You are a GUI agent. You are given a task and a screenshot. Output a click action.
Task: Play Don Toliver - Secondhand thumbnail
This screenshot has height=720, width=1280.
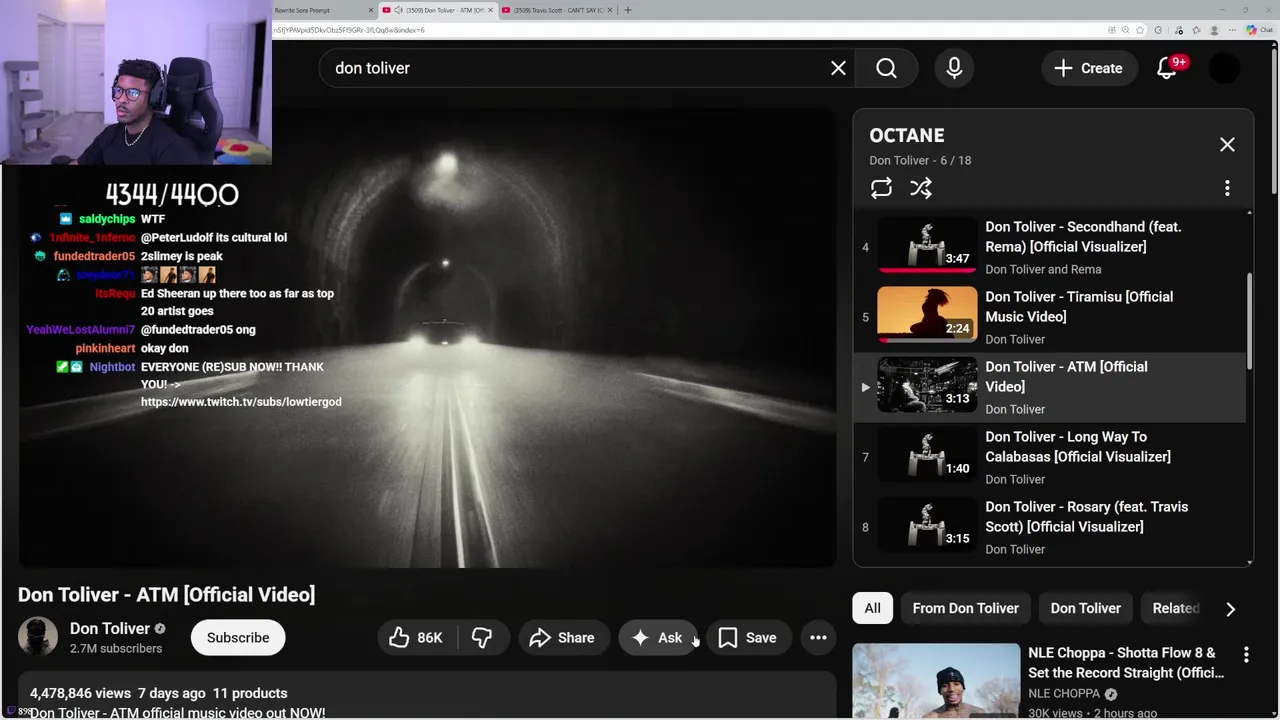[x=927, y=245]
